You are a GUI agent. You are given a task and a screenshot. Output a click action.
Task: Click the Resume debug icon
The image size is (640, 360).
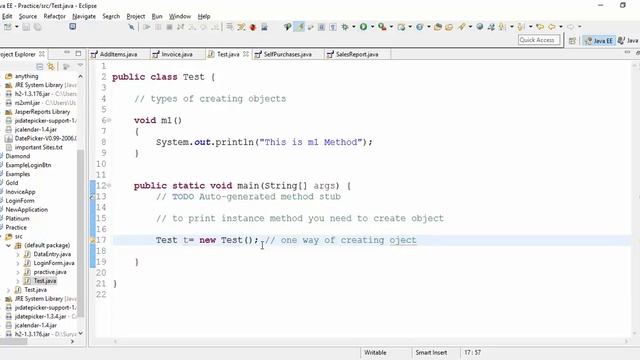(147, 27)
